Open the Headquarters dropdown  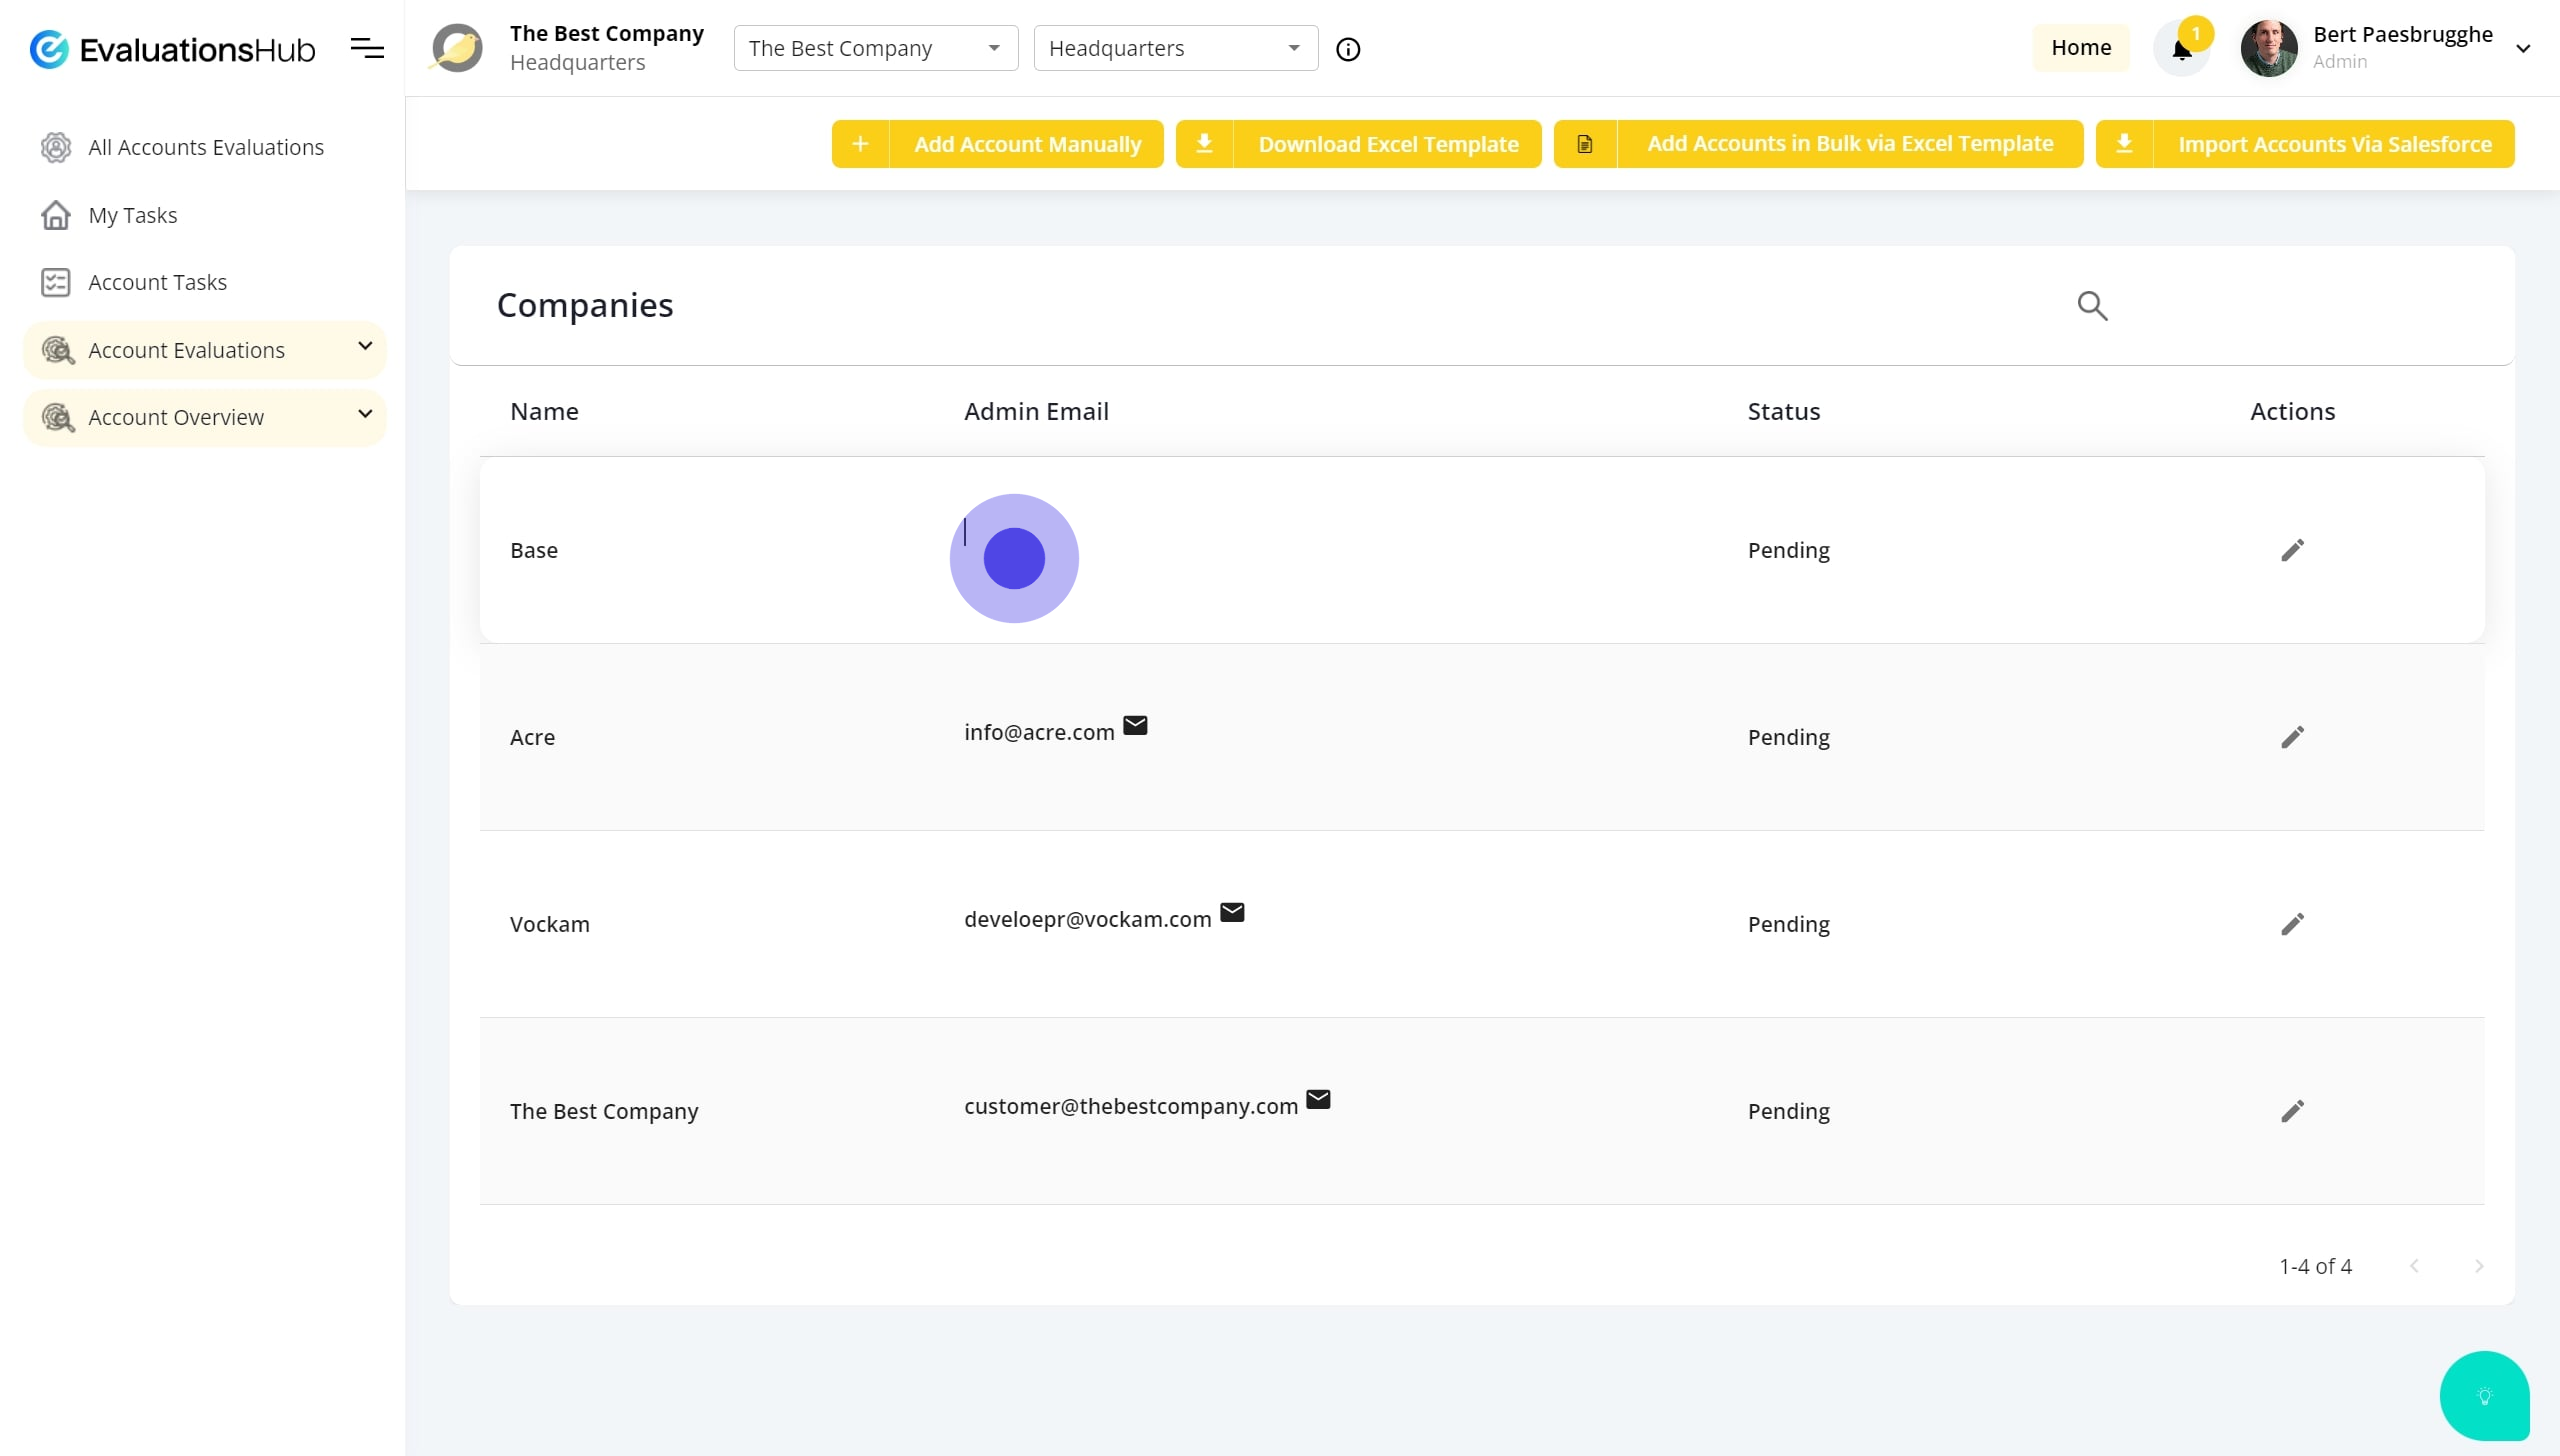pos(1175,48)
